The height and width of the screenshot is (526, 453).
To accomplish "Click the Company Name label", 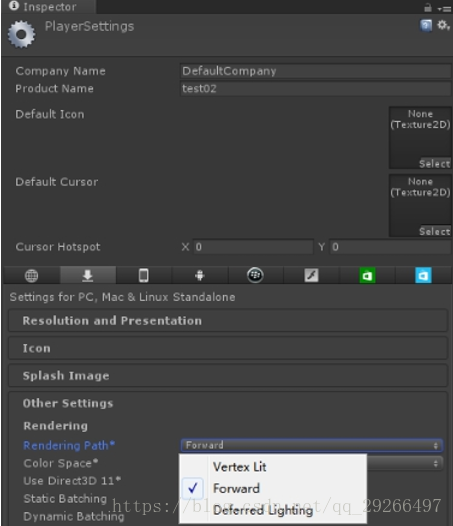I will tap(60, 71).
